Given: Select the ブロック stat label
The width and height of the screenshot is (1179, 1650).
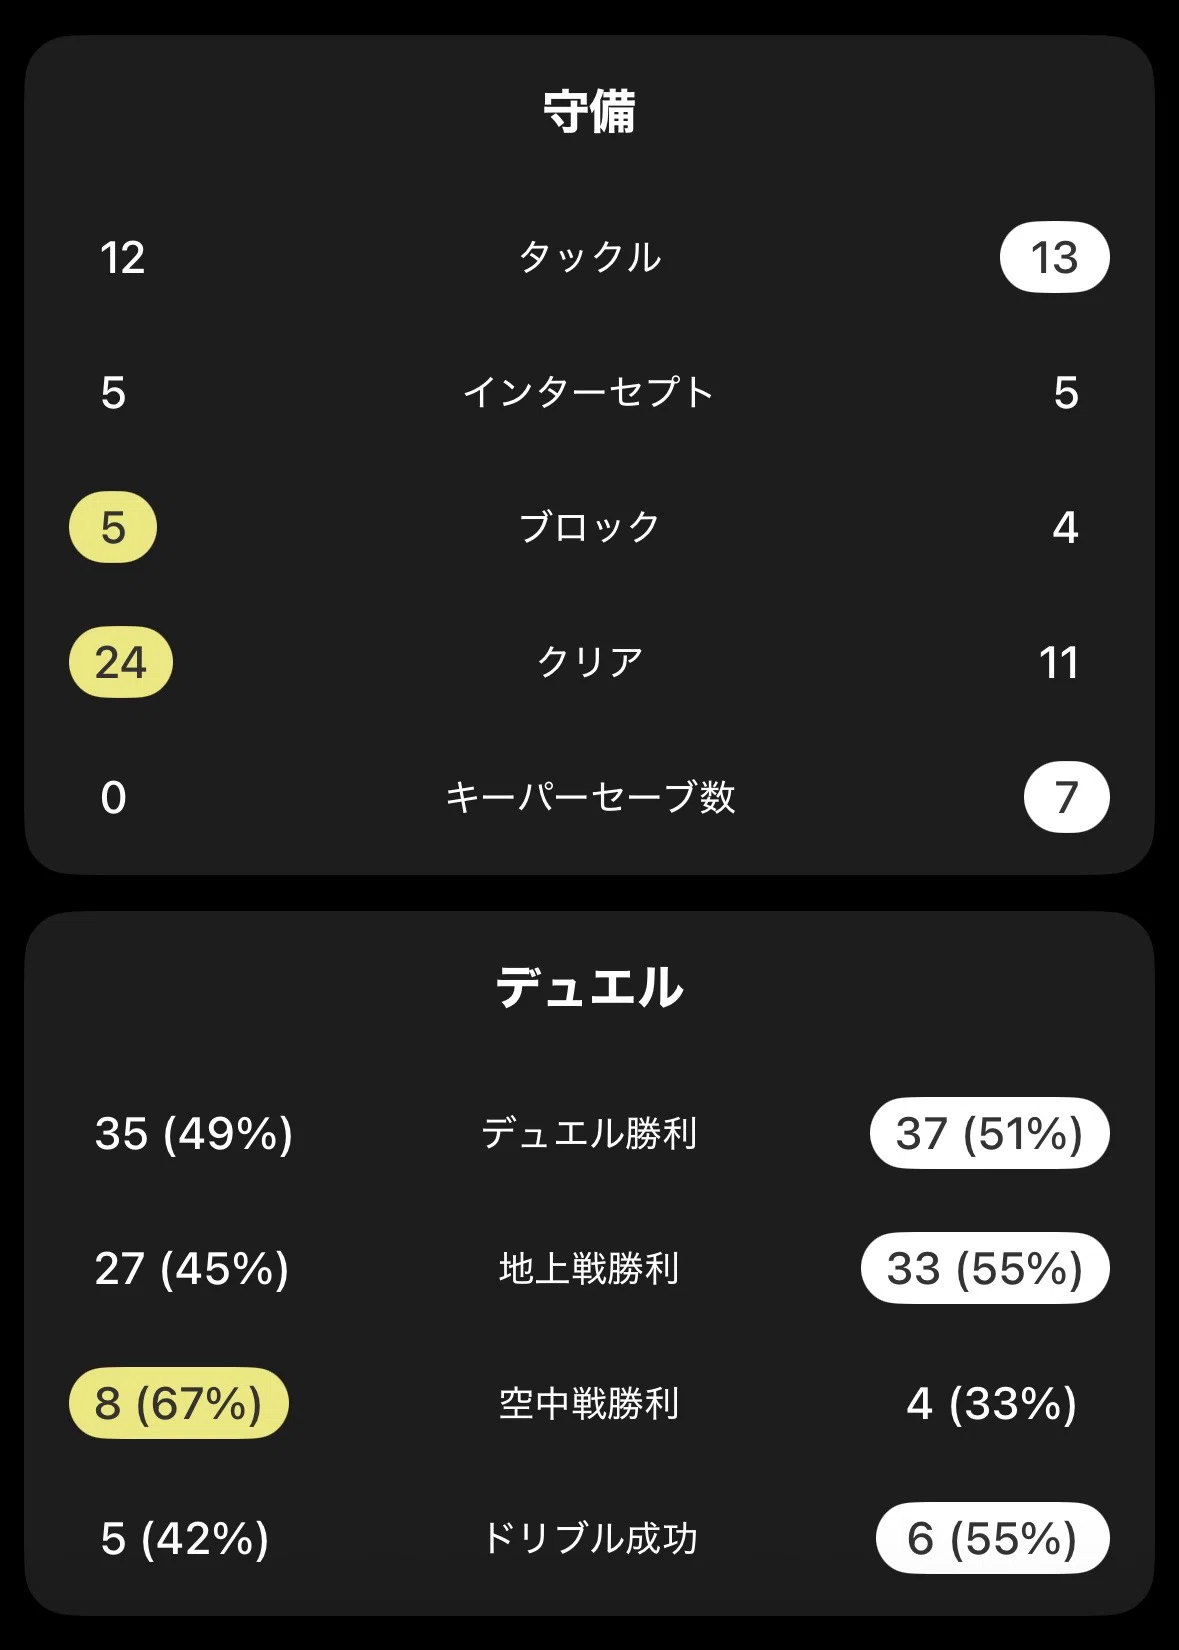Looking at the screenshot, I should [589, 527].
